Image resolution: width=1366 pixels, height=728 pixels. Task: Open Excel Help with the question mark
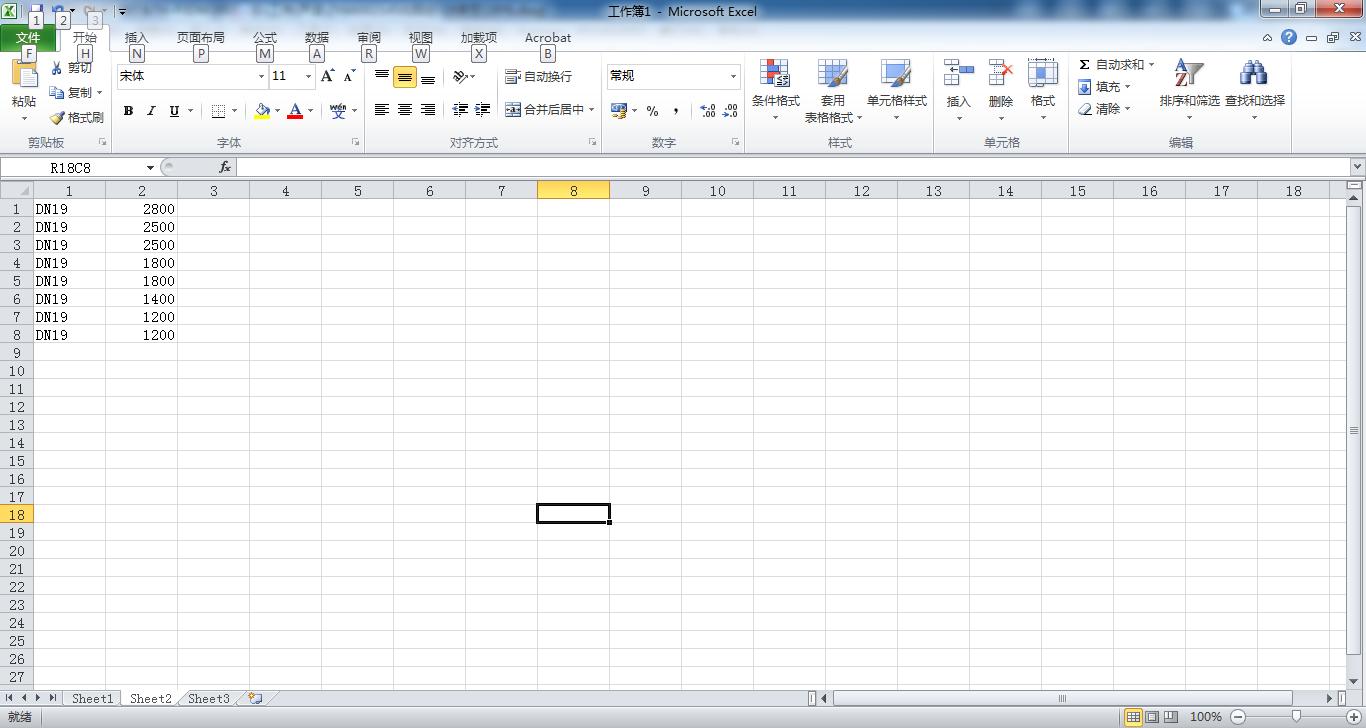[x=1289, y=38]
